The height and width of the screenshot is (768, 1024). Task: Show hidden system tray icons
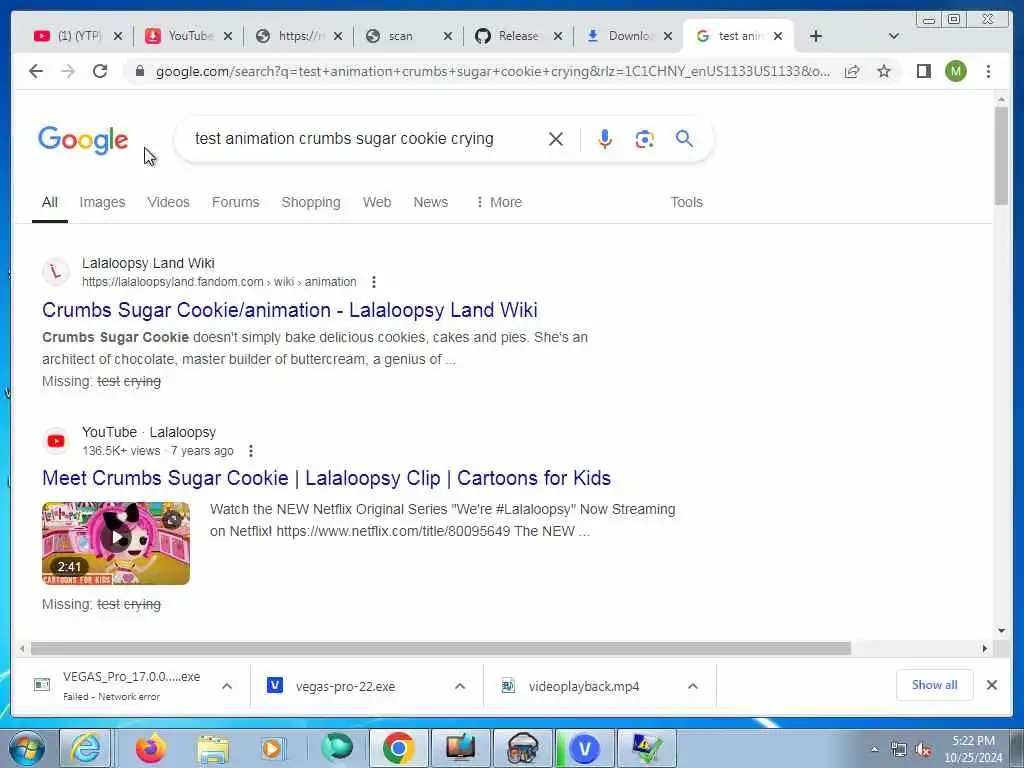coord(874,750)
